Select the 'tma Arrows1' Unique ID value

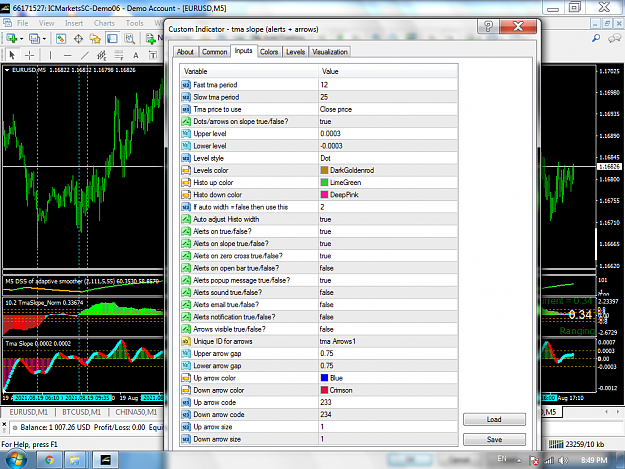[387, 341]
